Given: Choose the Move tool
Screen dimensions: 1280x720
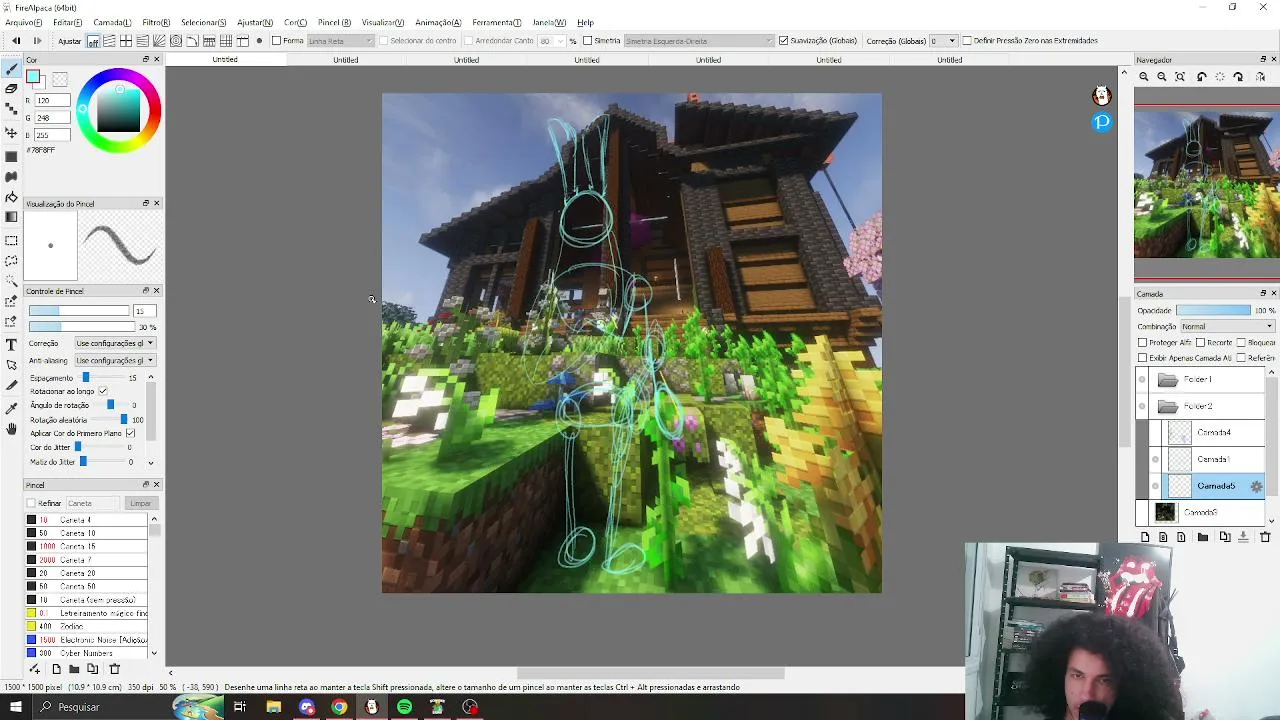Looking at the screenshot, I should click(11, 132).
